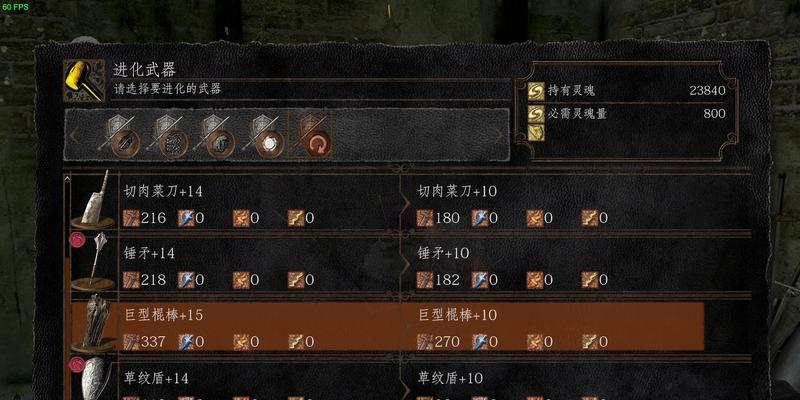Select the second dotted-stone infusion tab
This screenshot has height=400, width=800.
pos(168,135)
